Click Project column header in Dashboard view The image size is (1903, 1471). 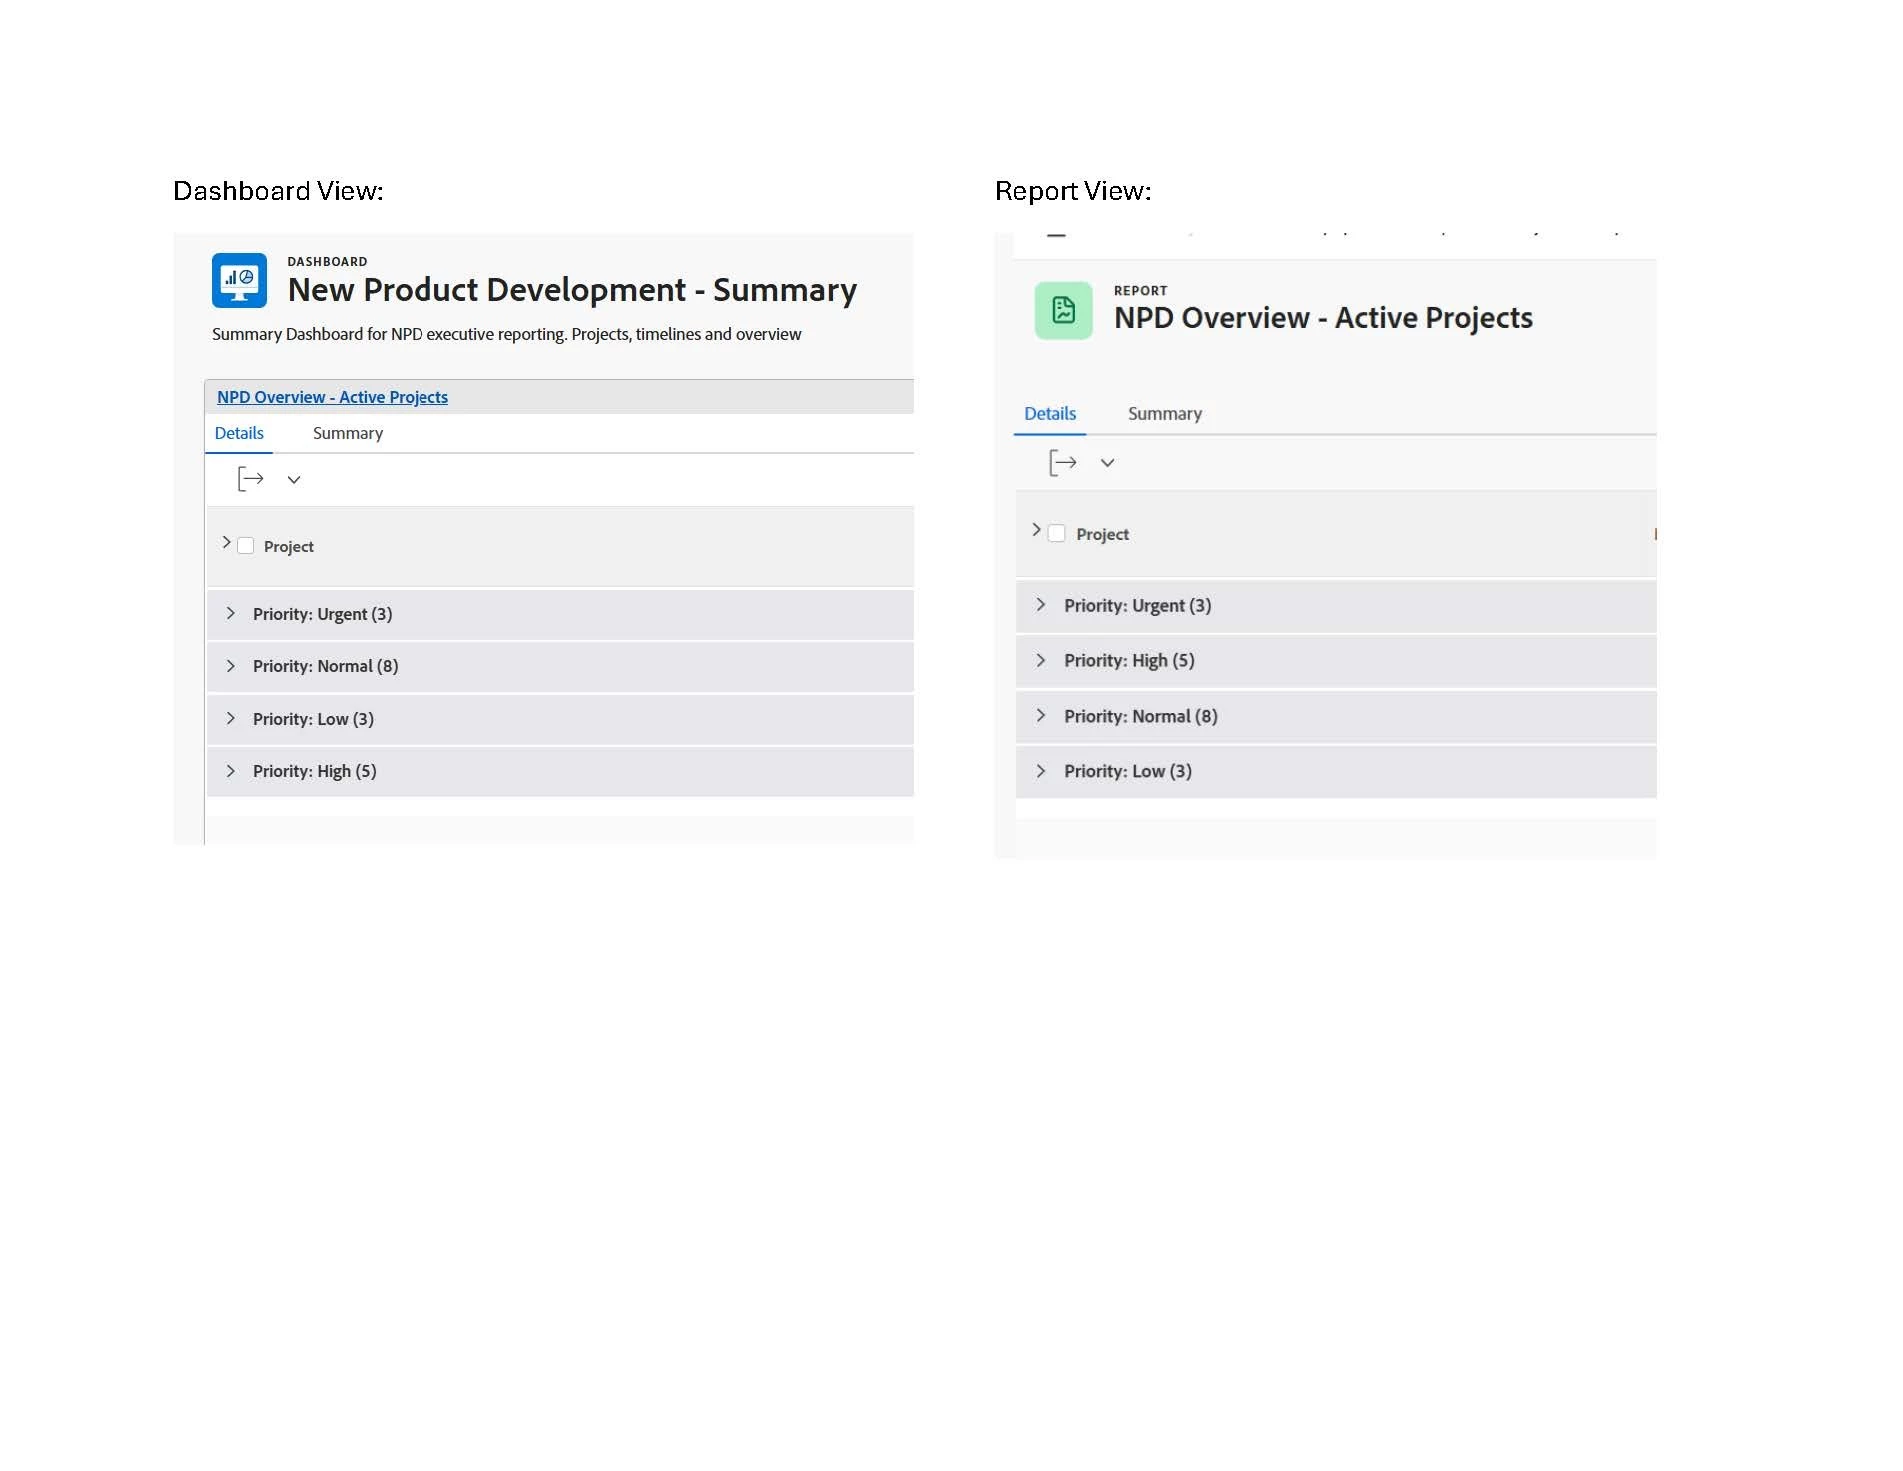pyautogui.click(x=289, y=546)
